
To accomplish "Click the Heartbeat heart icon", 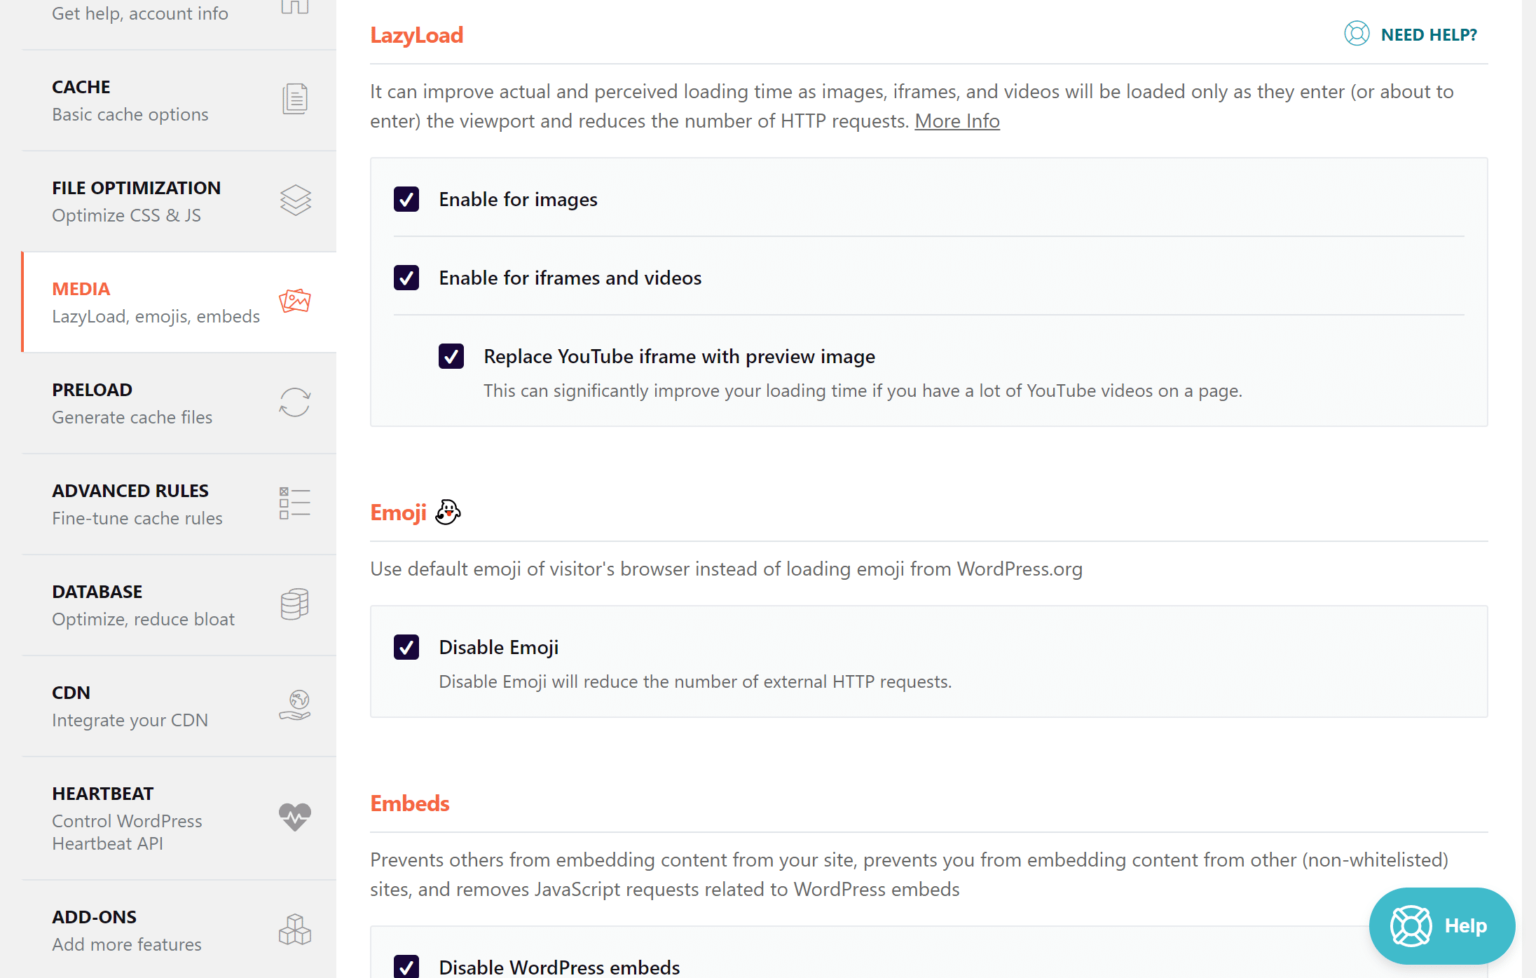I will point(295,817).
